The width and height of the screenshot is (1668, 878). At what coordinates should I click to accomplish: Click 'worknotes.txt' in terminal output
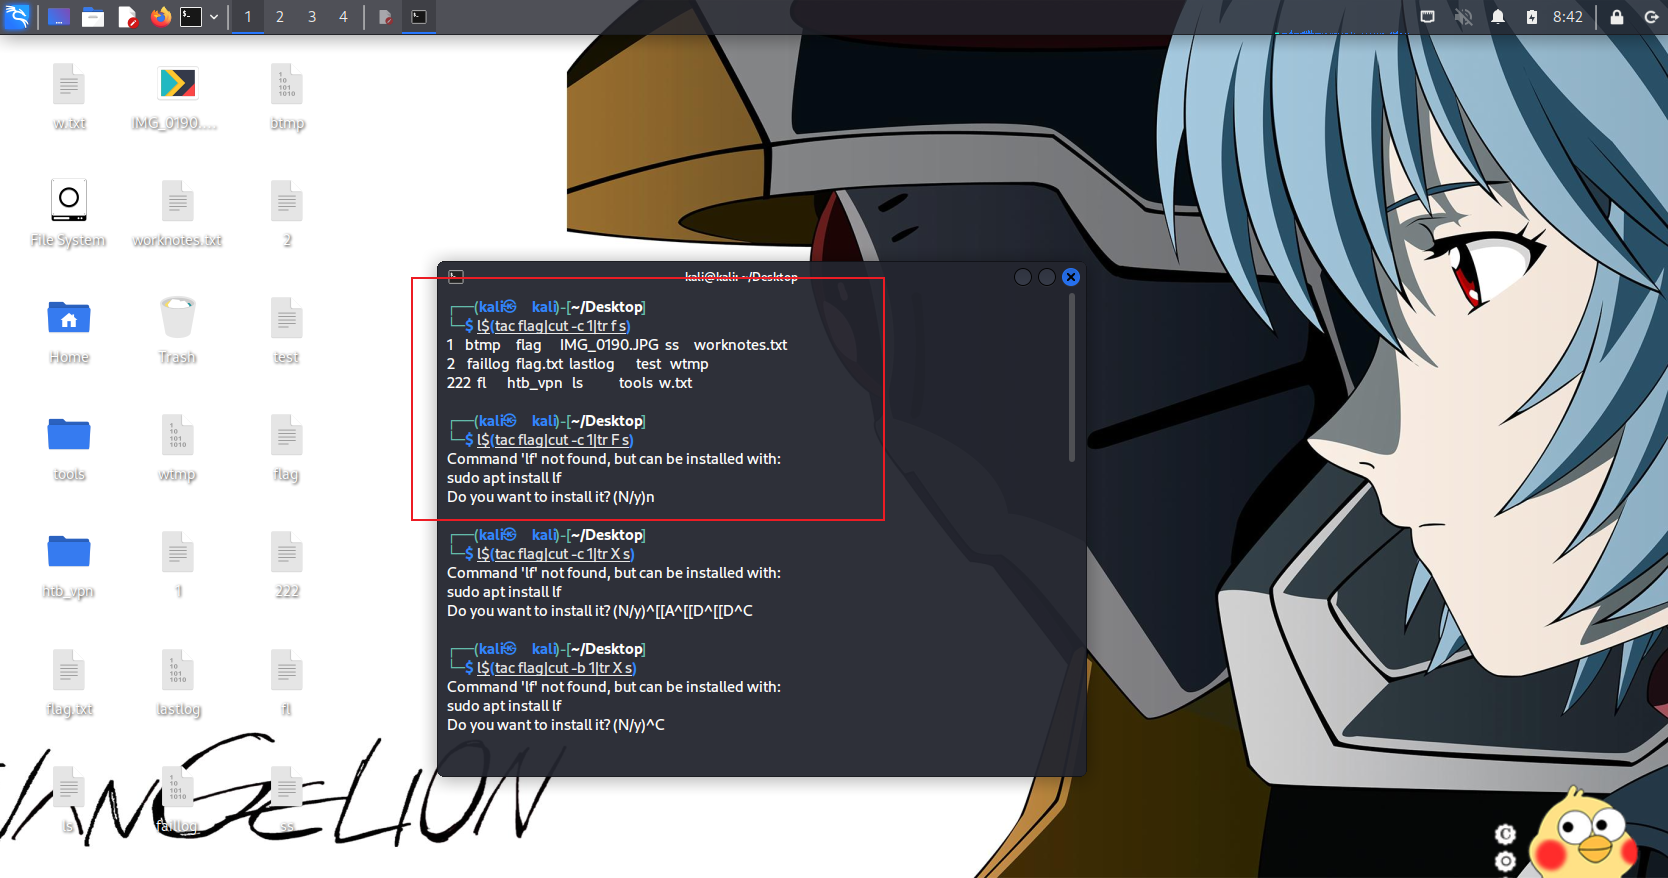[x=740, y=345]
